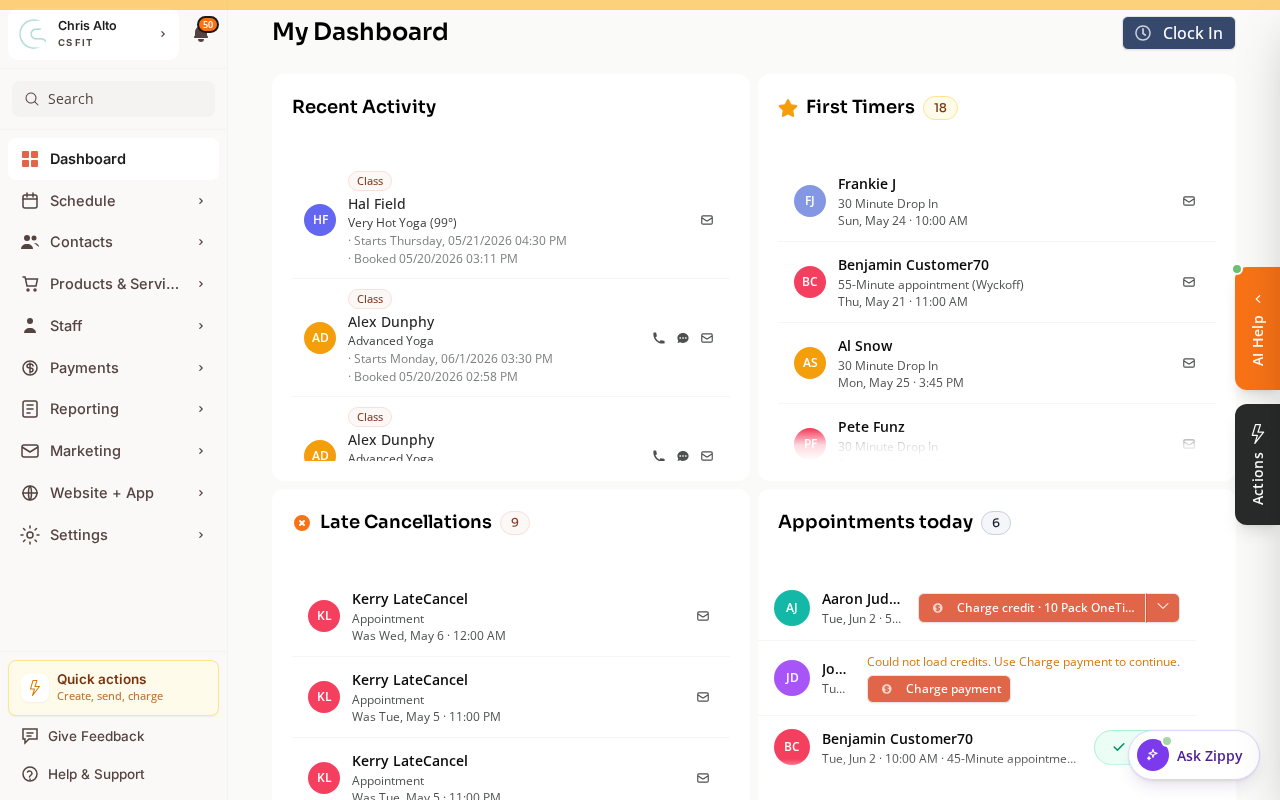Email Kerry LateCancel for May 6 cancellation
The height and width of the screenshot is (800, 1280).
(x=703, y=616)
